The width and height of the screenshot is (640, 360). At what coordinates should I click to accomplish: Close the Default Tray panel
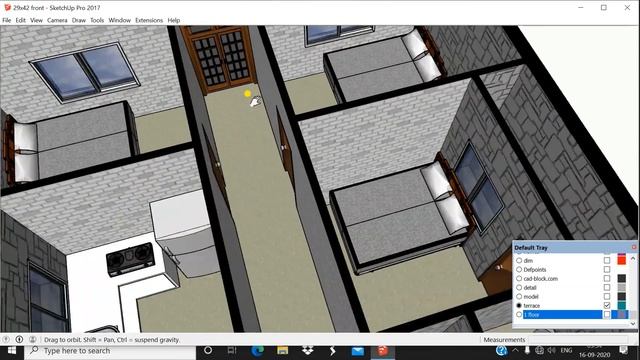(634, 247)
